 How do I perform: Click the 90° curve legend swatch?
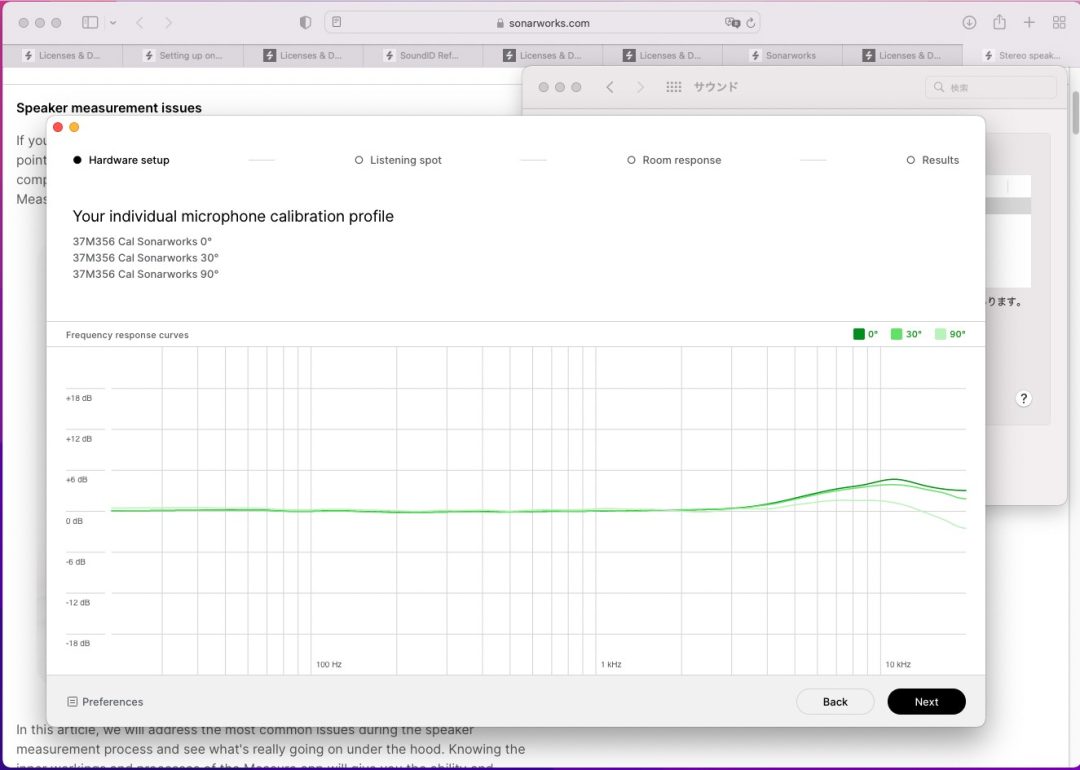pyautogui.click(x=940, y=334)
